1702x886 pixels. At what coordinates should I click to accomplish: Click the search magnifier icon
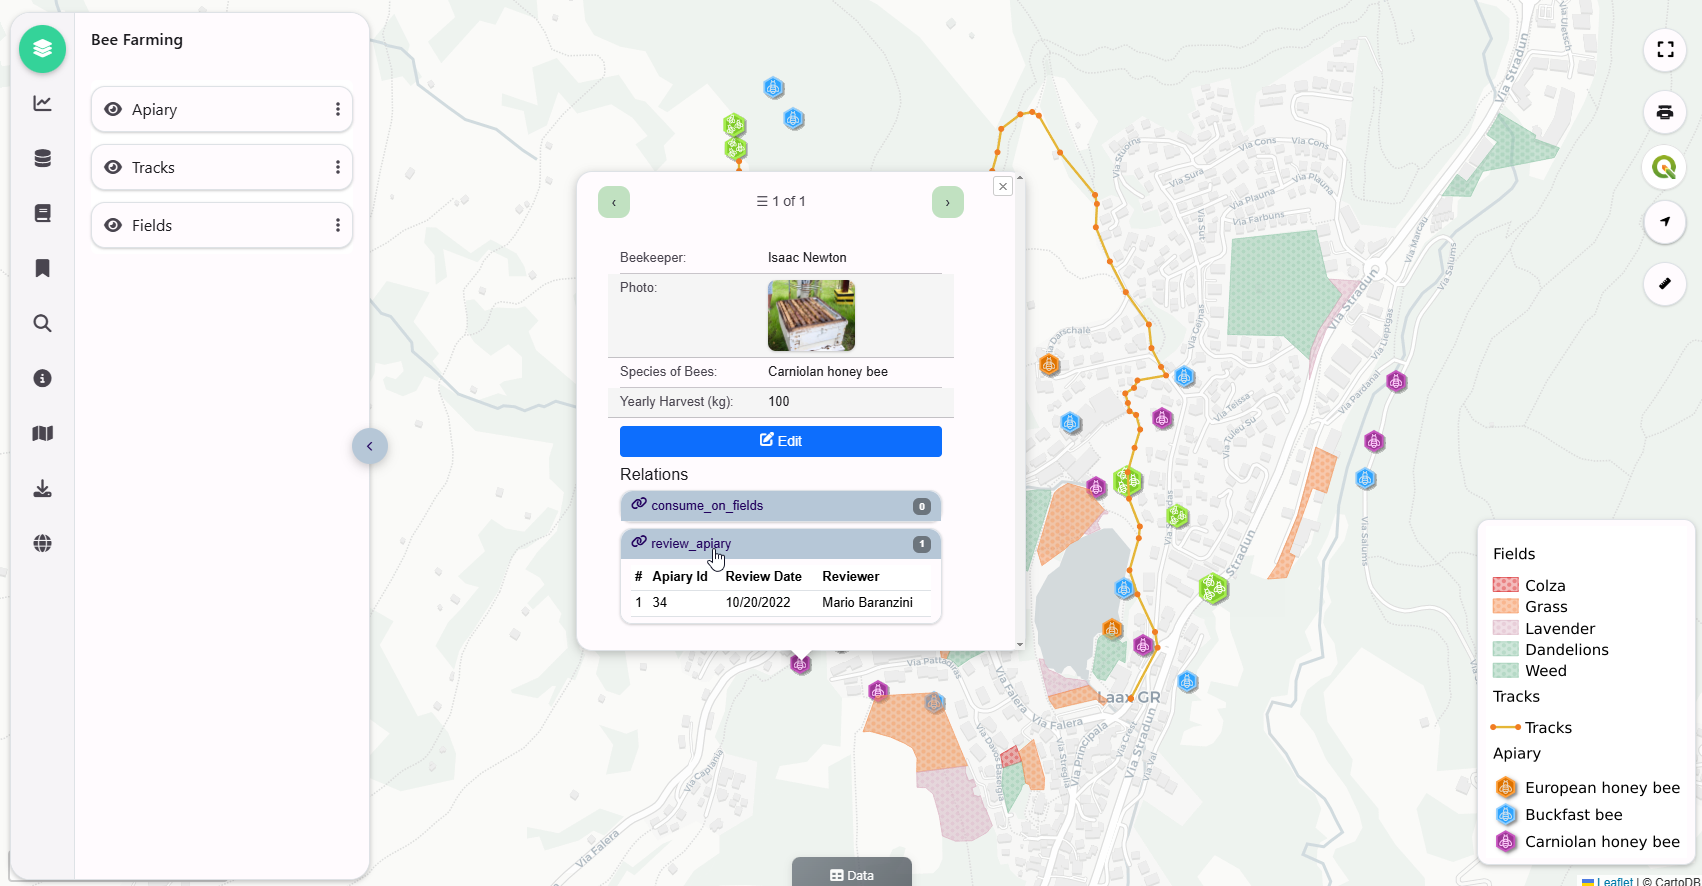pyautogui.click(x=42, y=323)
